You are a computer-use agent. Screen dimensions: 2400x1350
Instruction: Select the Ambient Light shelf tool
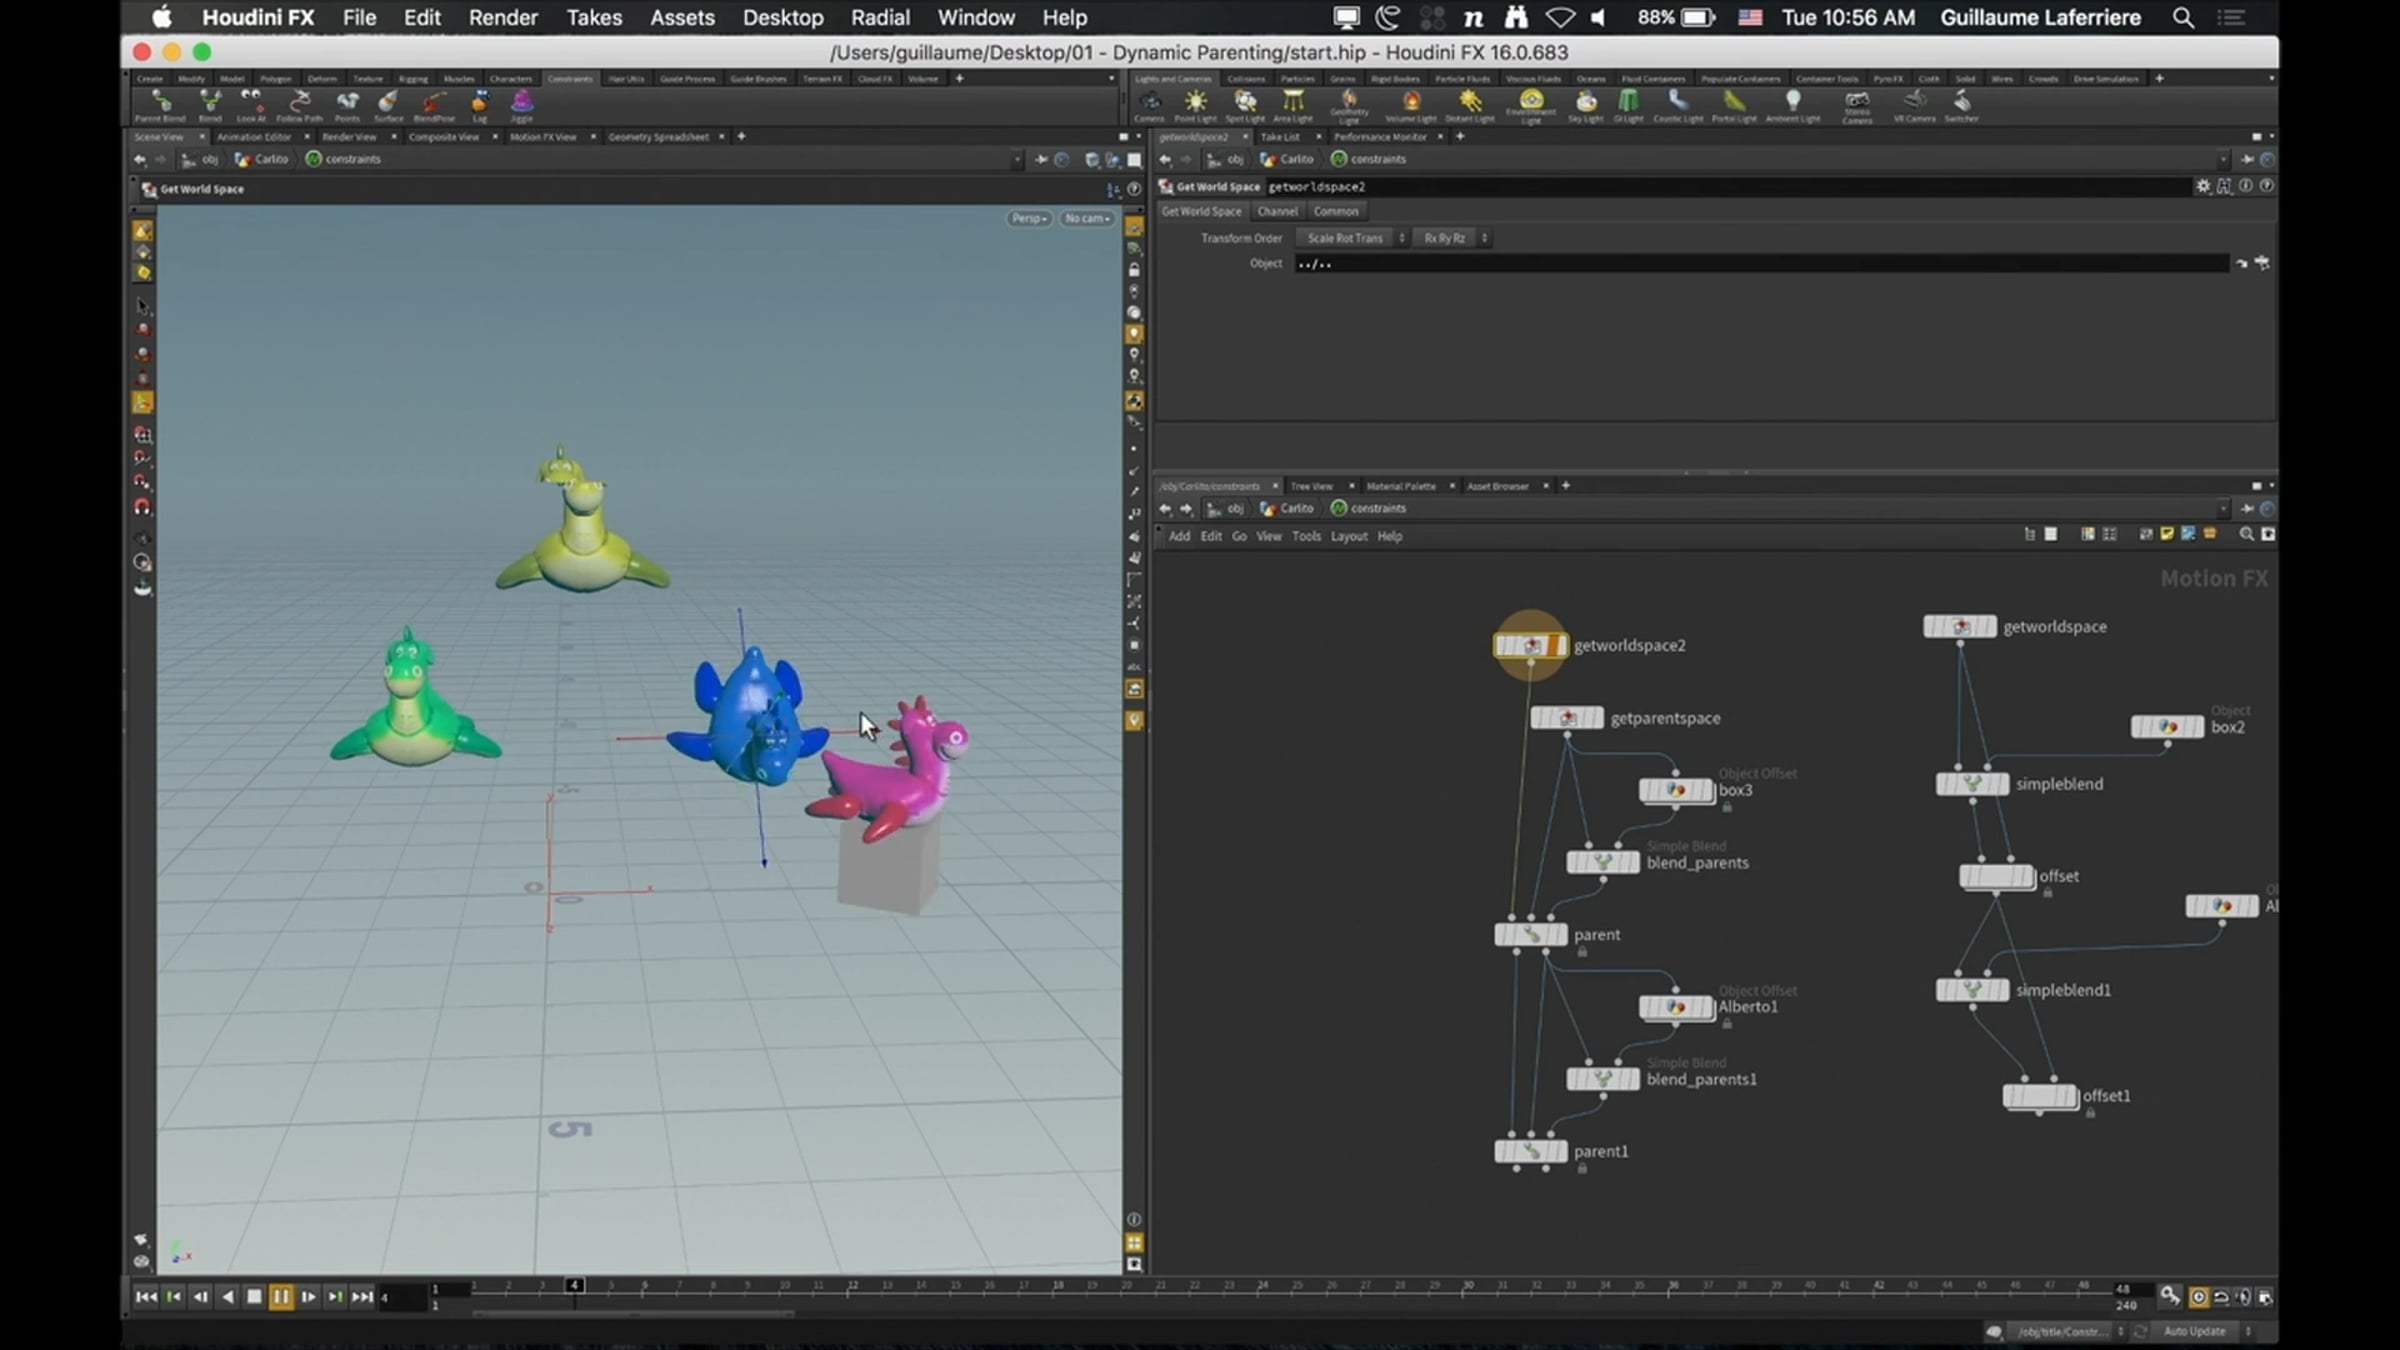tap(1793, 105)
